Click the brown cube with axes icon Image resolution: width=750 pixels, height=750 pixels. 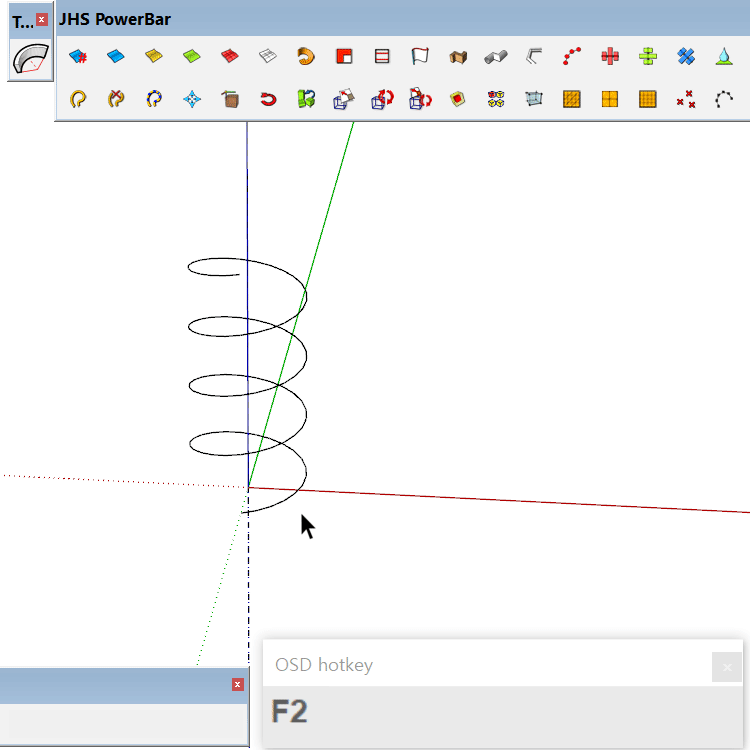pyautogui.click(x=230, y=99)
